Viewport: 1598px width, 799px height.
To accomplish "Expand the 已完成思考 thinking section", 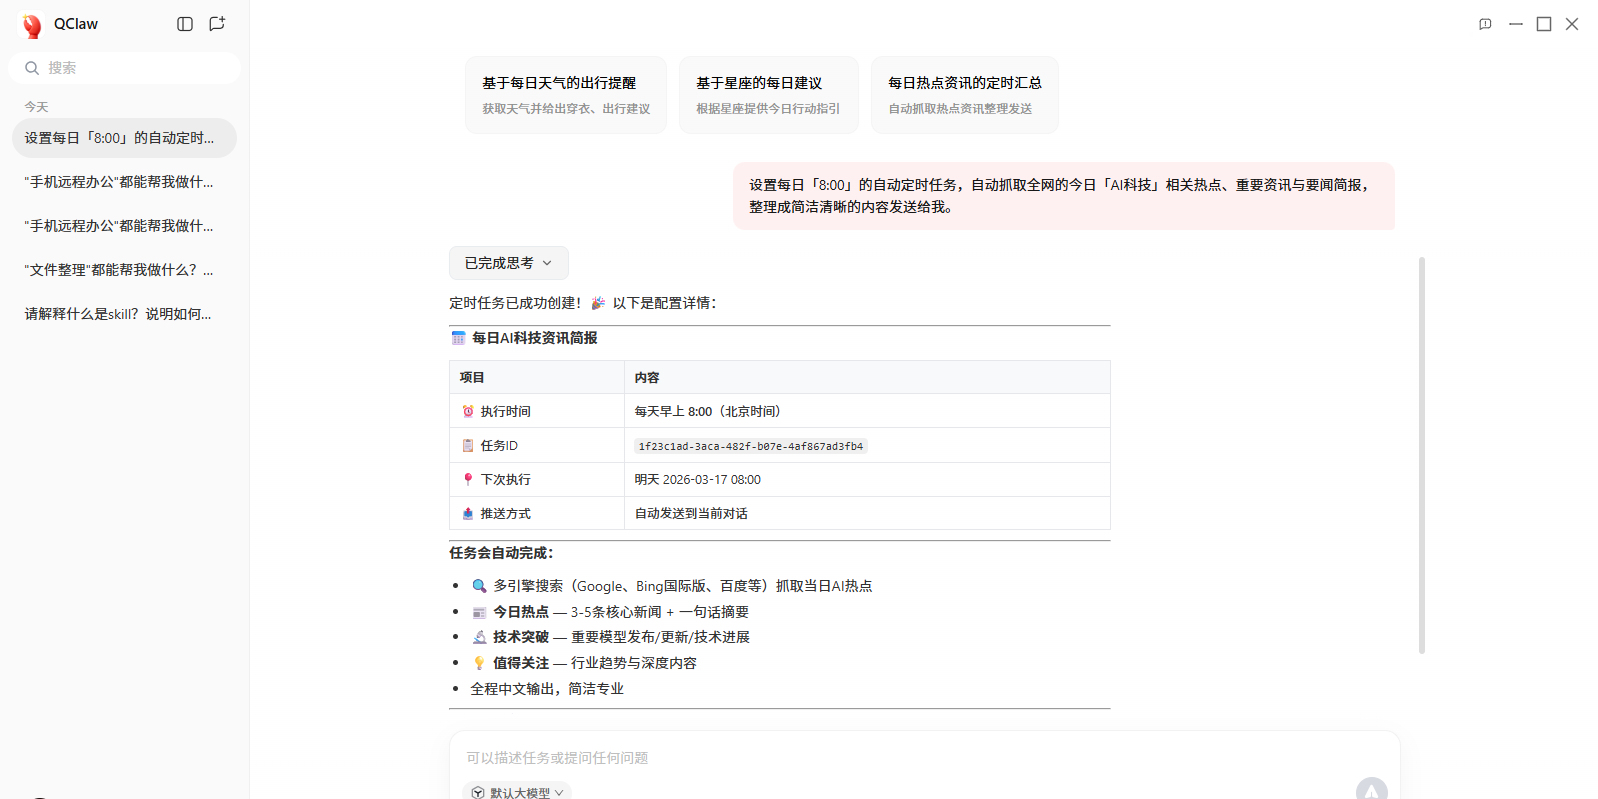I will [x=508, y=263].
